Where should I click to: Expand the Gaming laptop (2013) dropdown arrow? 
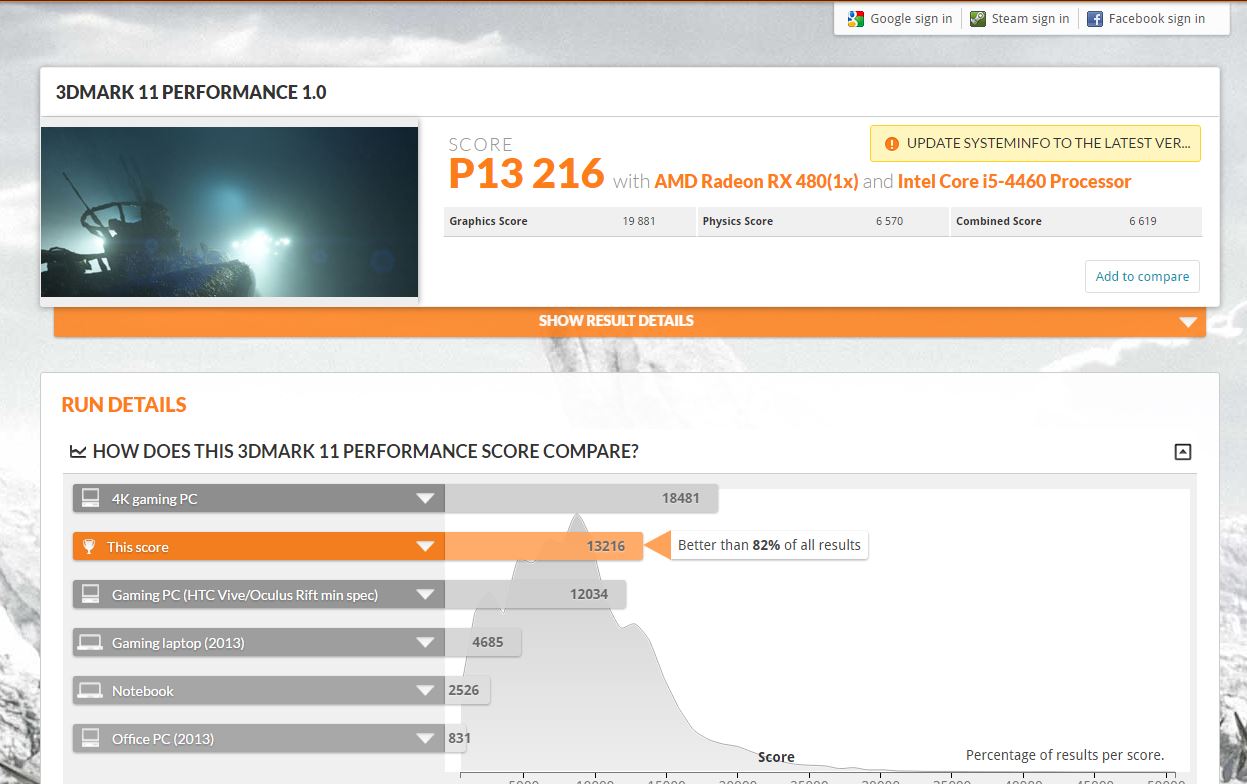click(425, 642)
